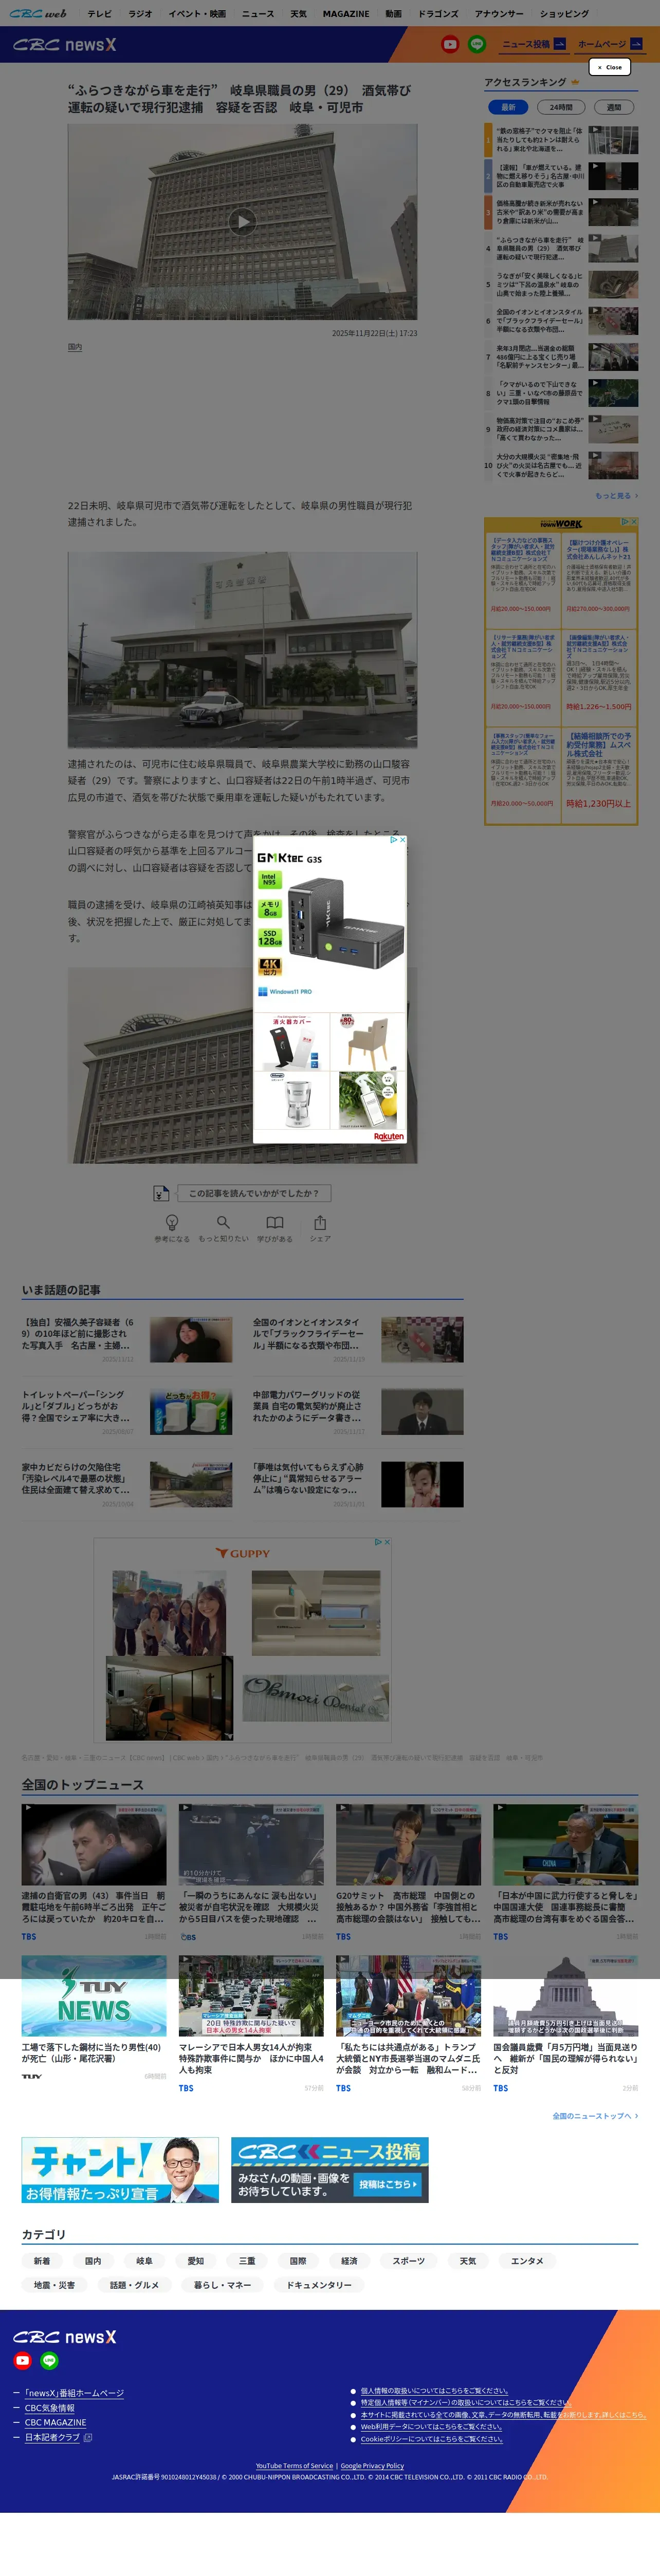Open イベント・映画 in top navigation
660x2576 pixels.
pyautogui.click(x=197, y=14)
